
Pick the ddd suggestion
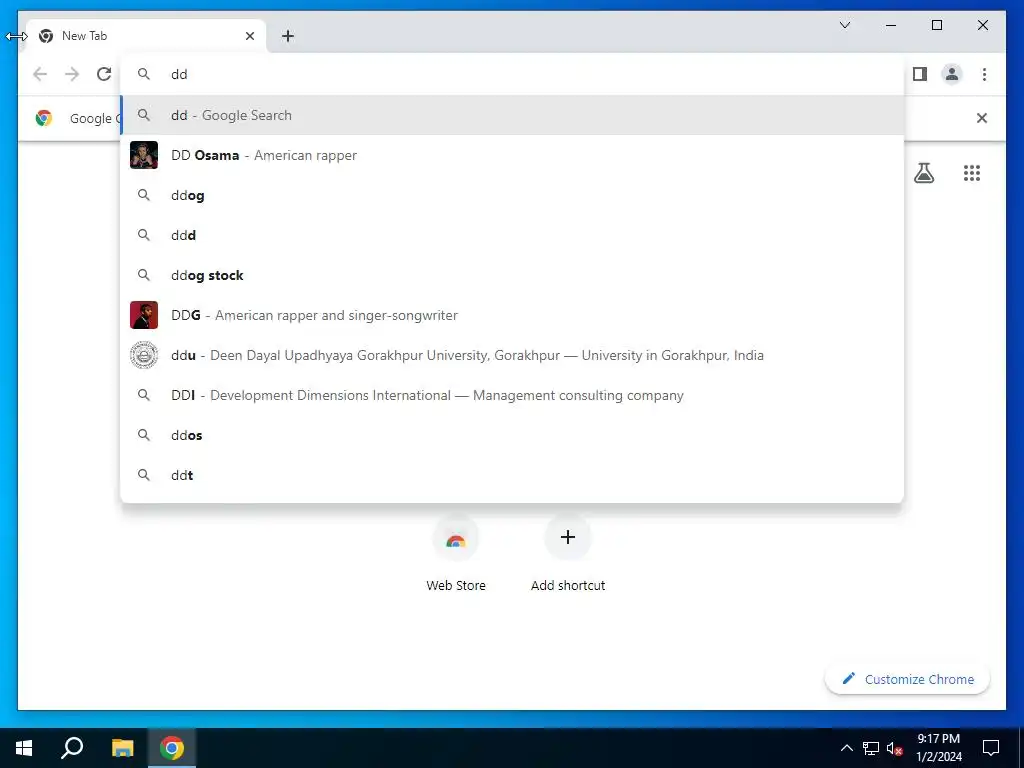pos(512,235)
